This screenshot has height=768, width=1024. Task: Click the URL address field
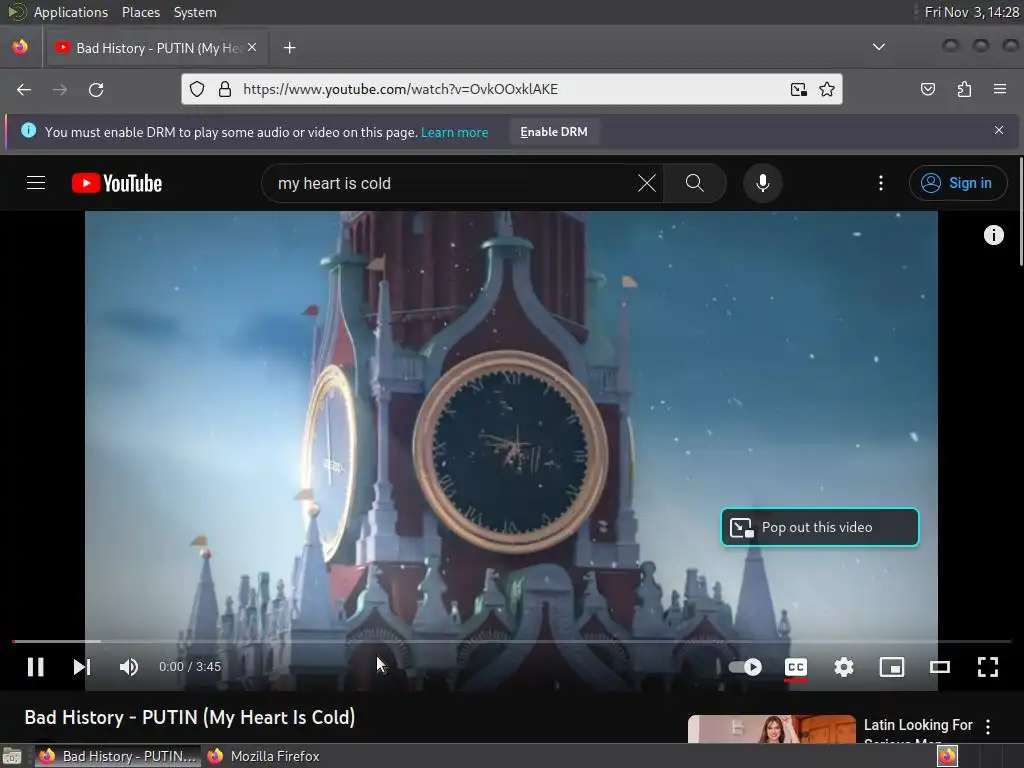511,89
